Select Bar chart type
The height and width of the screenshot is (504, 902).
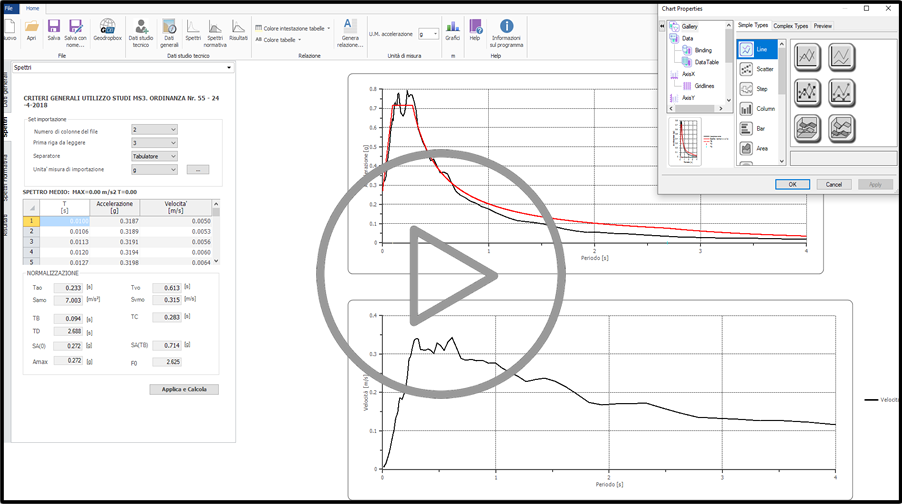(x=757, y=129)
